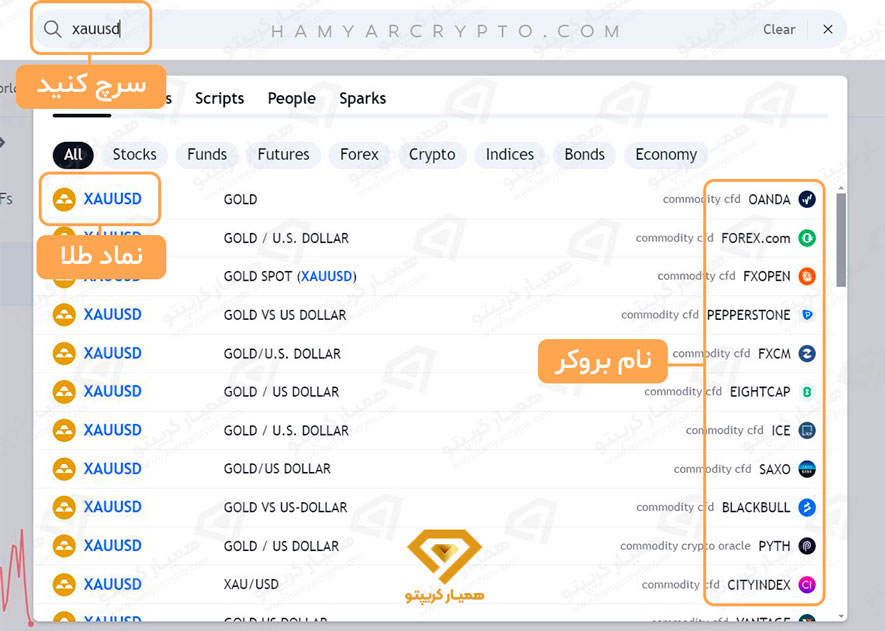Click the results list vertical scrollbar
The image size is (885, 631).
click(x=841, y=240)
